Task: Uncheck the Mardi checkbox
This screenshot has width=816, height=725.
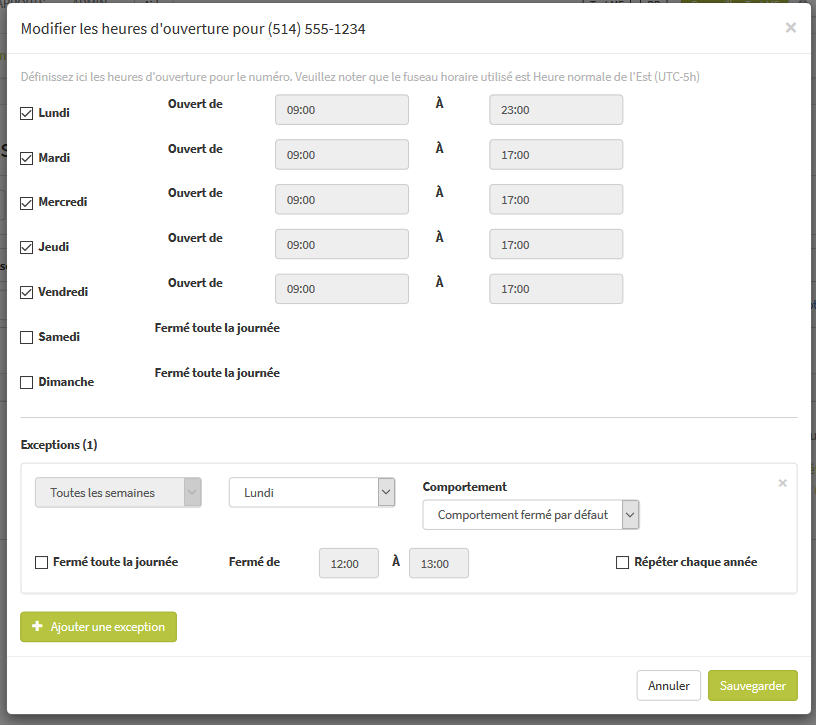Action: [x=27, y=158]
